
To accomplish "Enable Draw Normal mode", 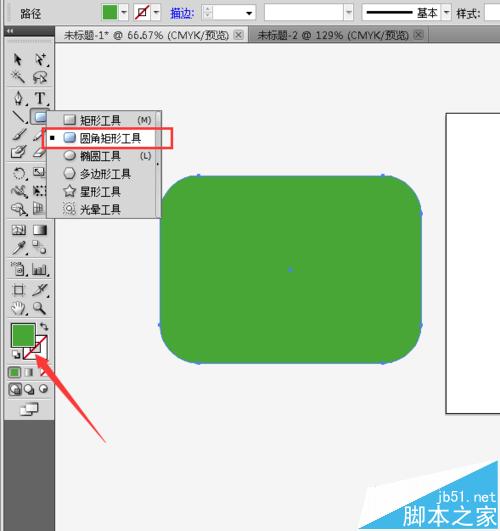I will pos(15,389).
